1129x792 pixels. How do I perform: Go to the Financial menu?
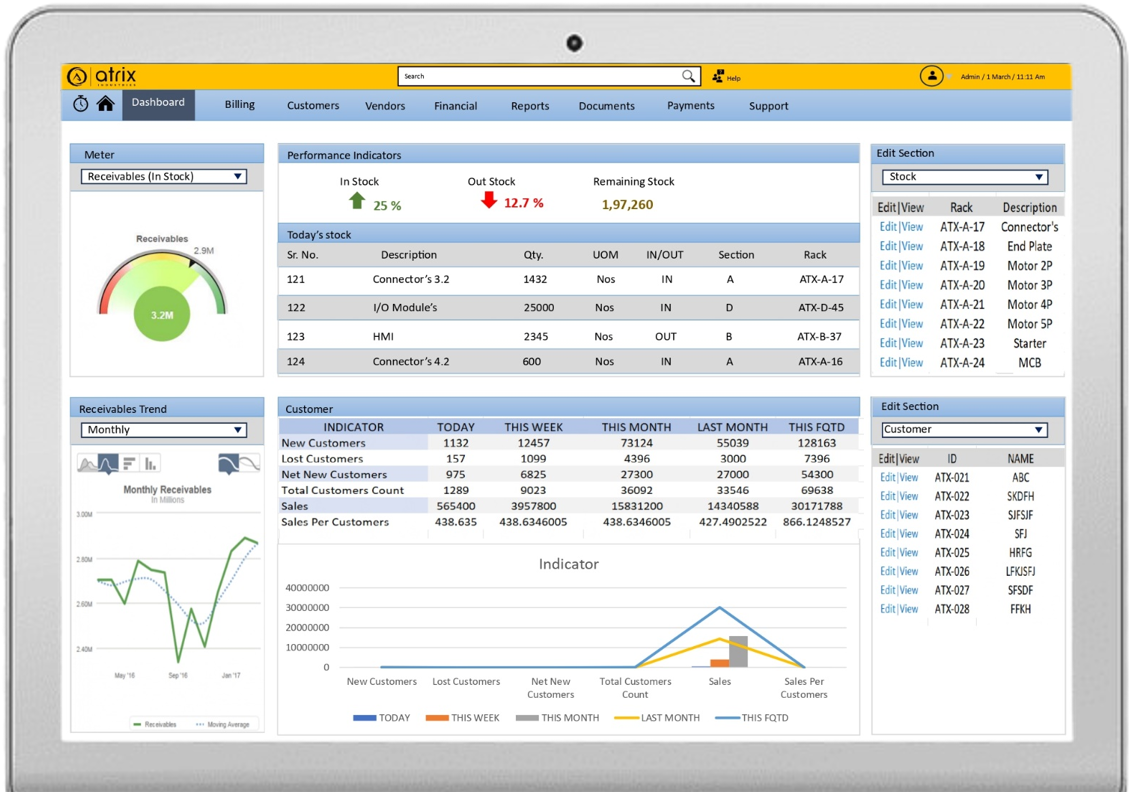[456, 106]
